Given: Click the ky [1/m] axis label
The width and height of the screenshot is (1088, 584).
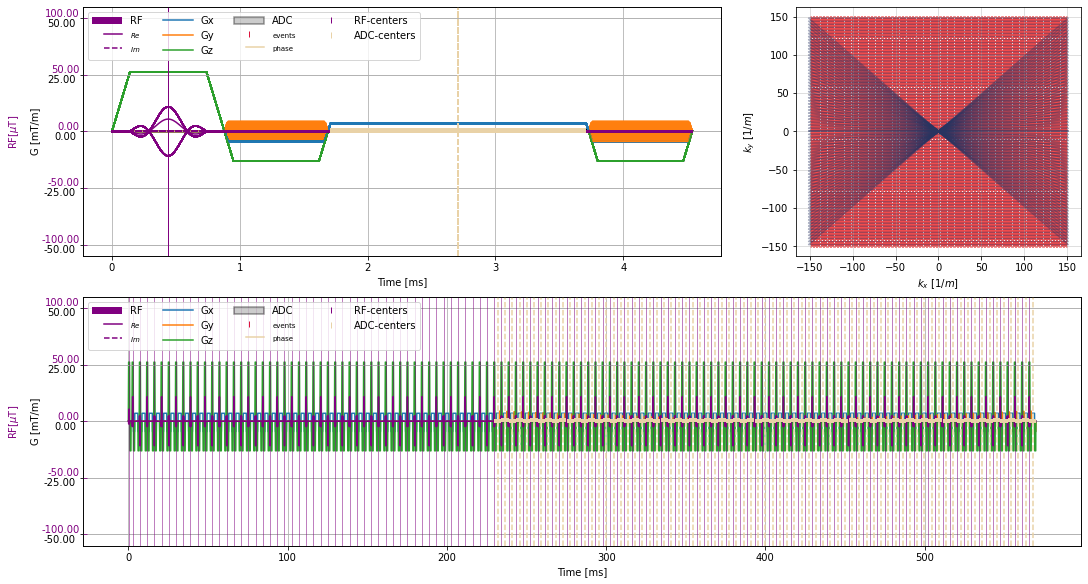Looking at the screenshot, I should click(749, 132).
